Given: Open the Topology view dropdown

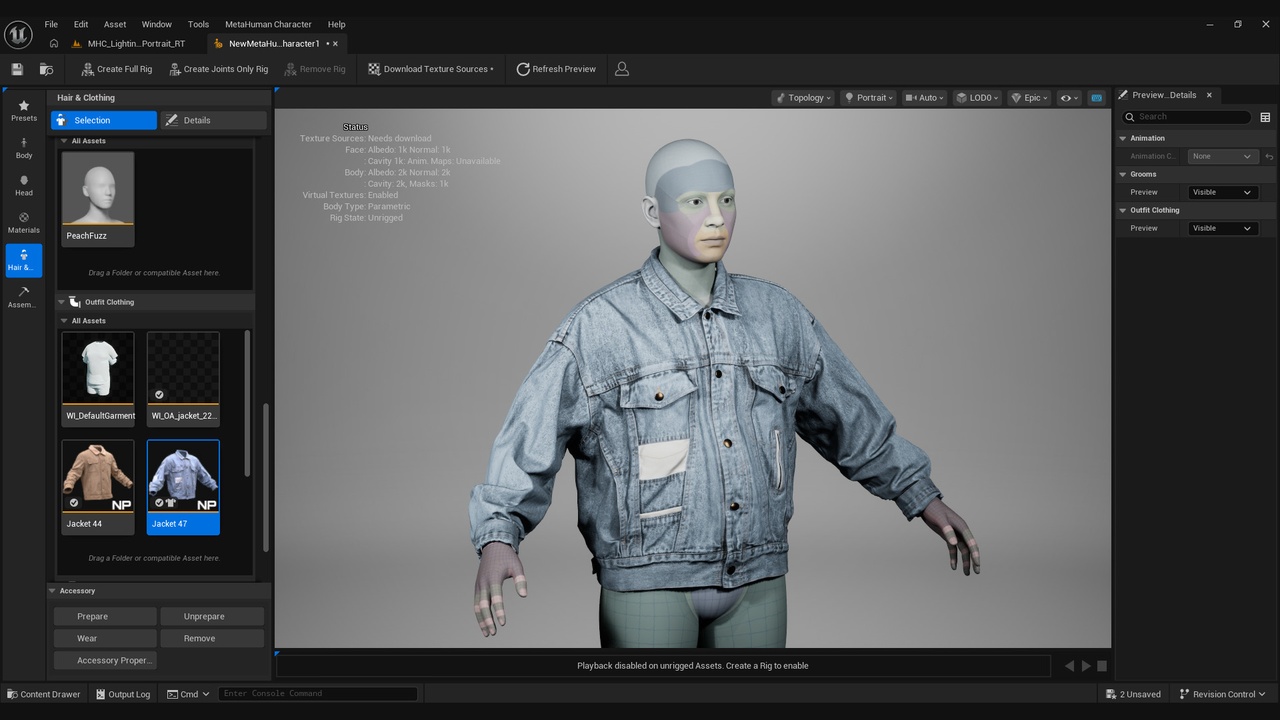Looking at the screenshot, I should (803, 98).
